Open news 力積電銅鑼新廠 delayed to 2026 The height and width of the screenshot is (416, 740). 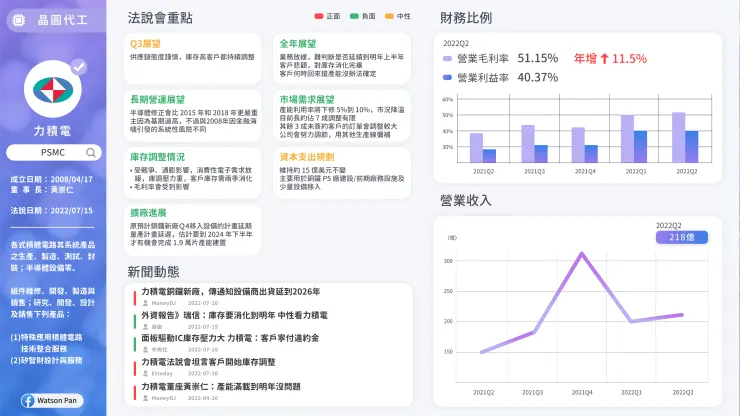click(231, 292)
